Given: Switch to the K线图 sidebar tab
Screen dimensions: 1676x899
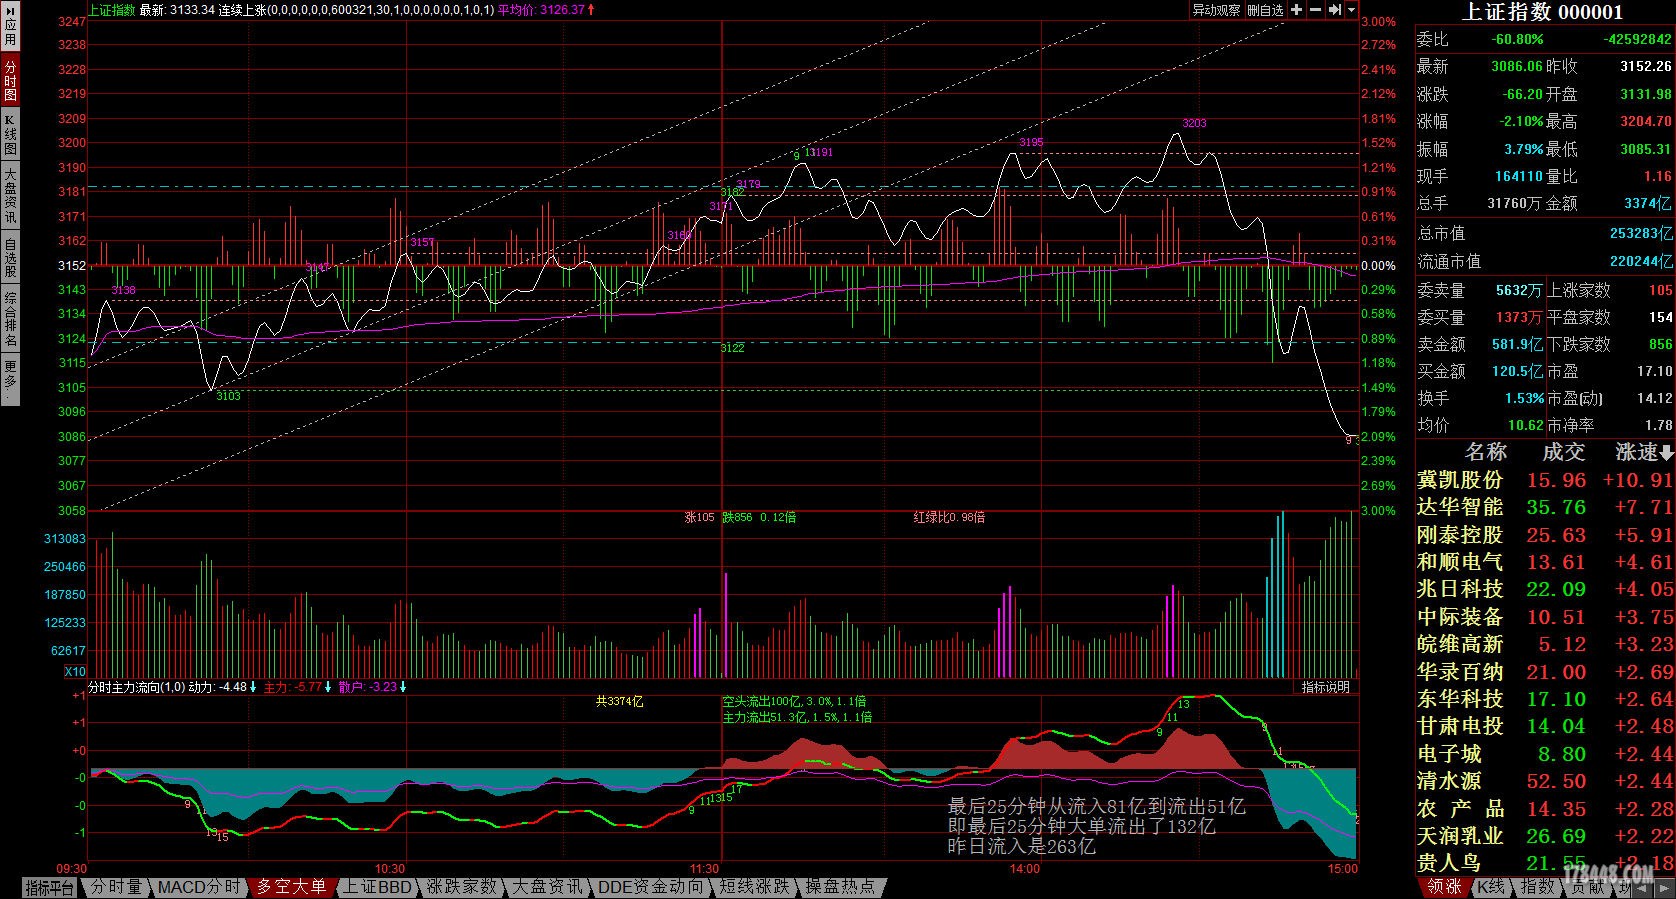Looking at the screenshot, I should [x=10, y=134].
